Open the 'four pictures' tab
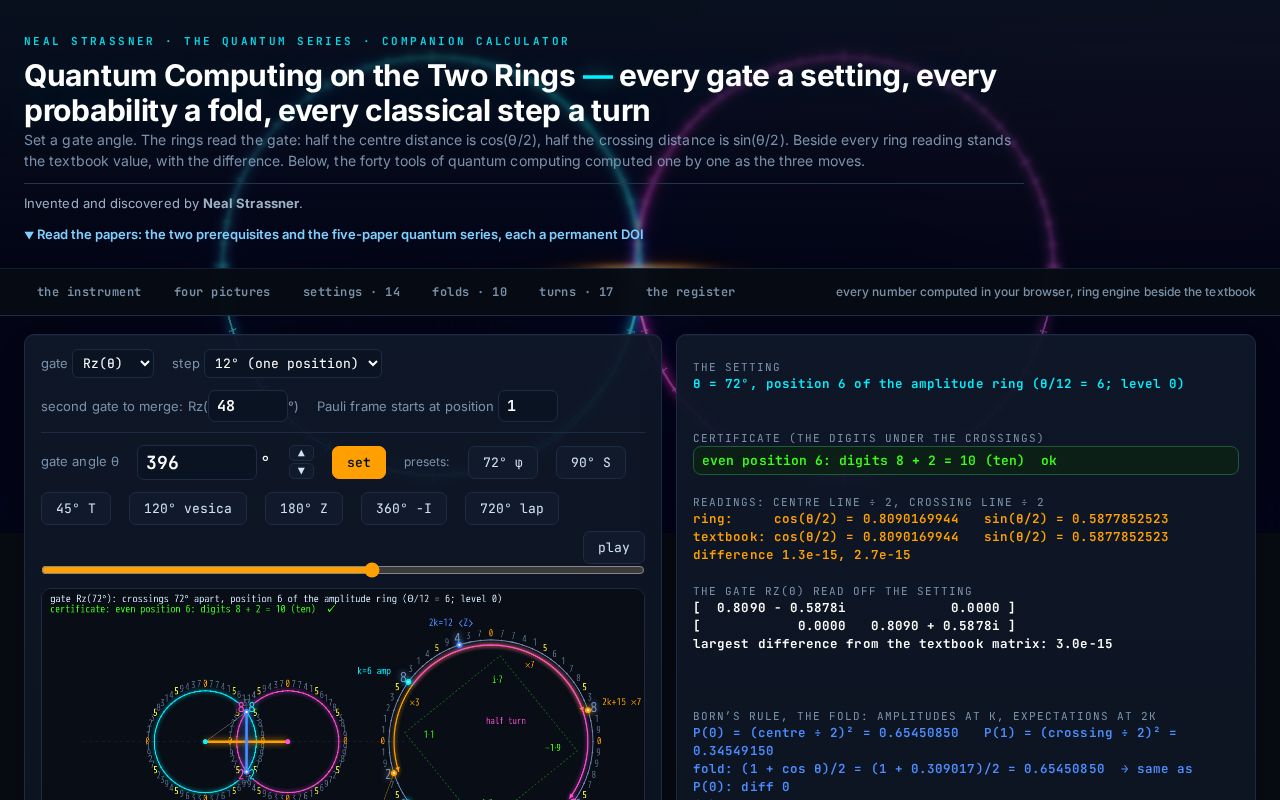This screenshot has width=1280, height=800. (x=222, y=292)
